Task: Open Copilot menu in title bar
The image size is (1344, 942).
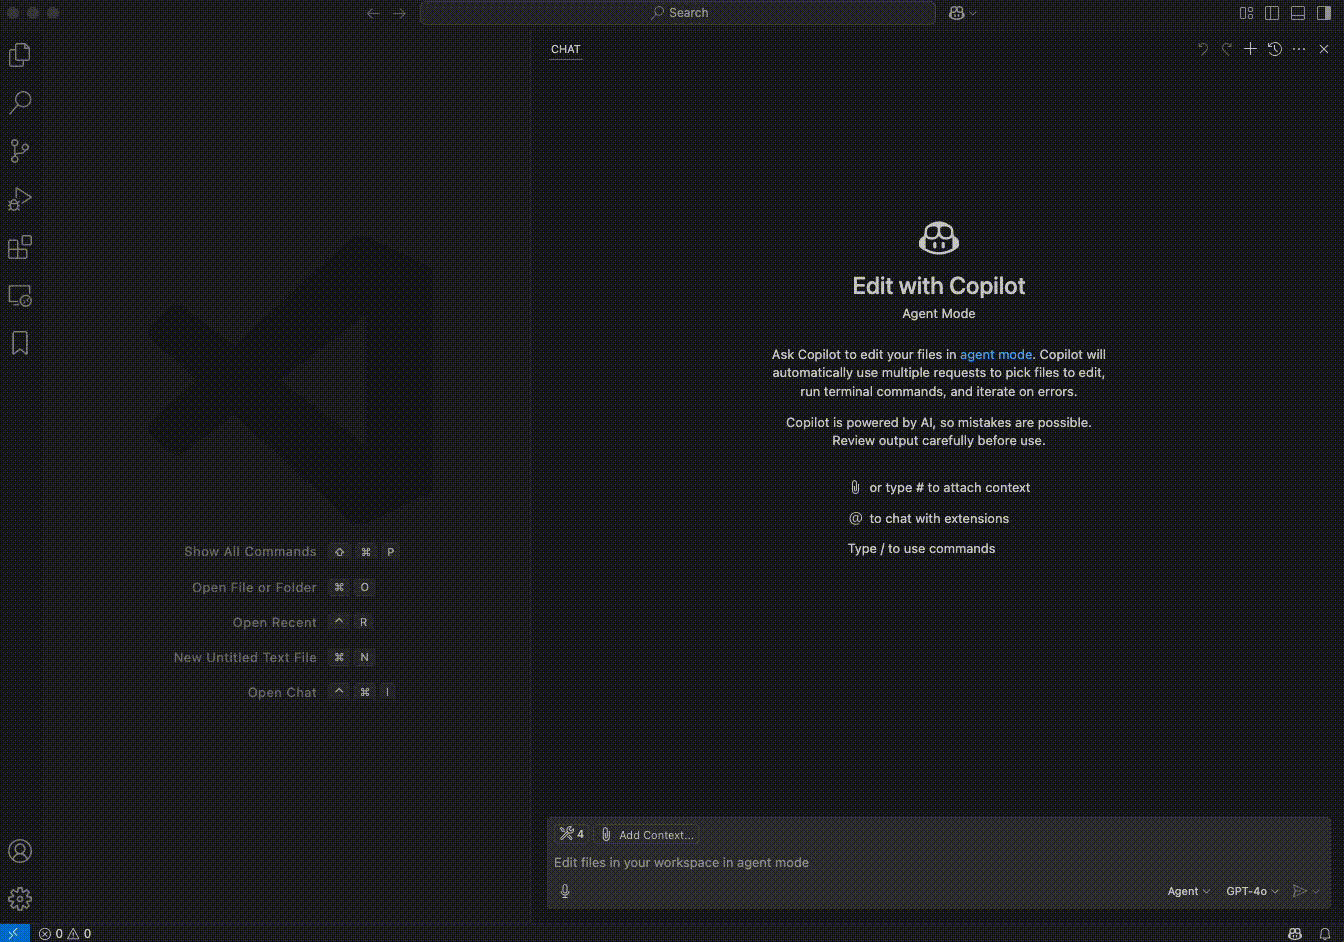Action: tap(962, 13)
